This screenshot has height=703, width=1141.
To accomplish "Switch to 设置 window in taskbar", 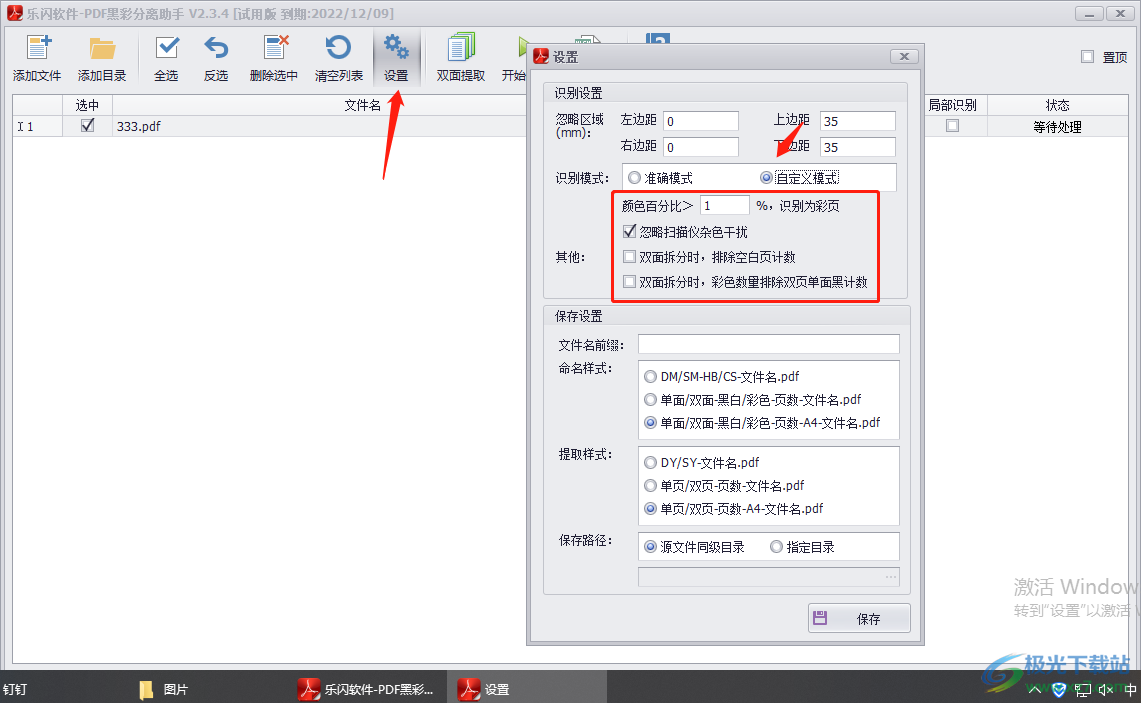I will (526, 689).
